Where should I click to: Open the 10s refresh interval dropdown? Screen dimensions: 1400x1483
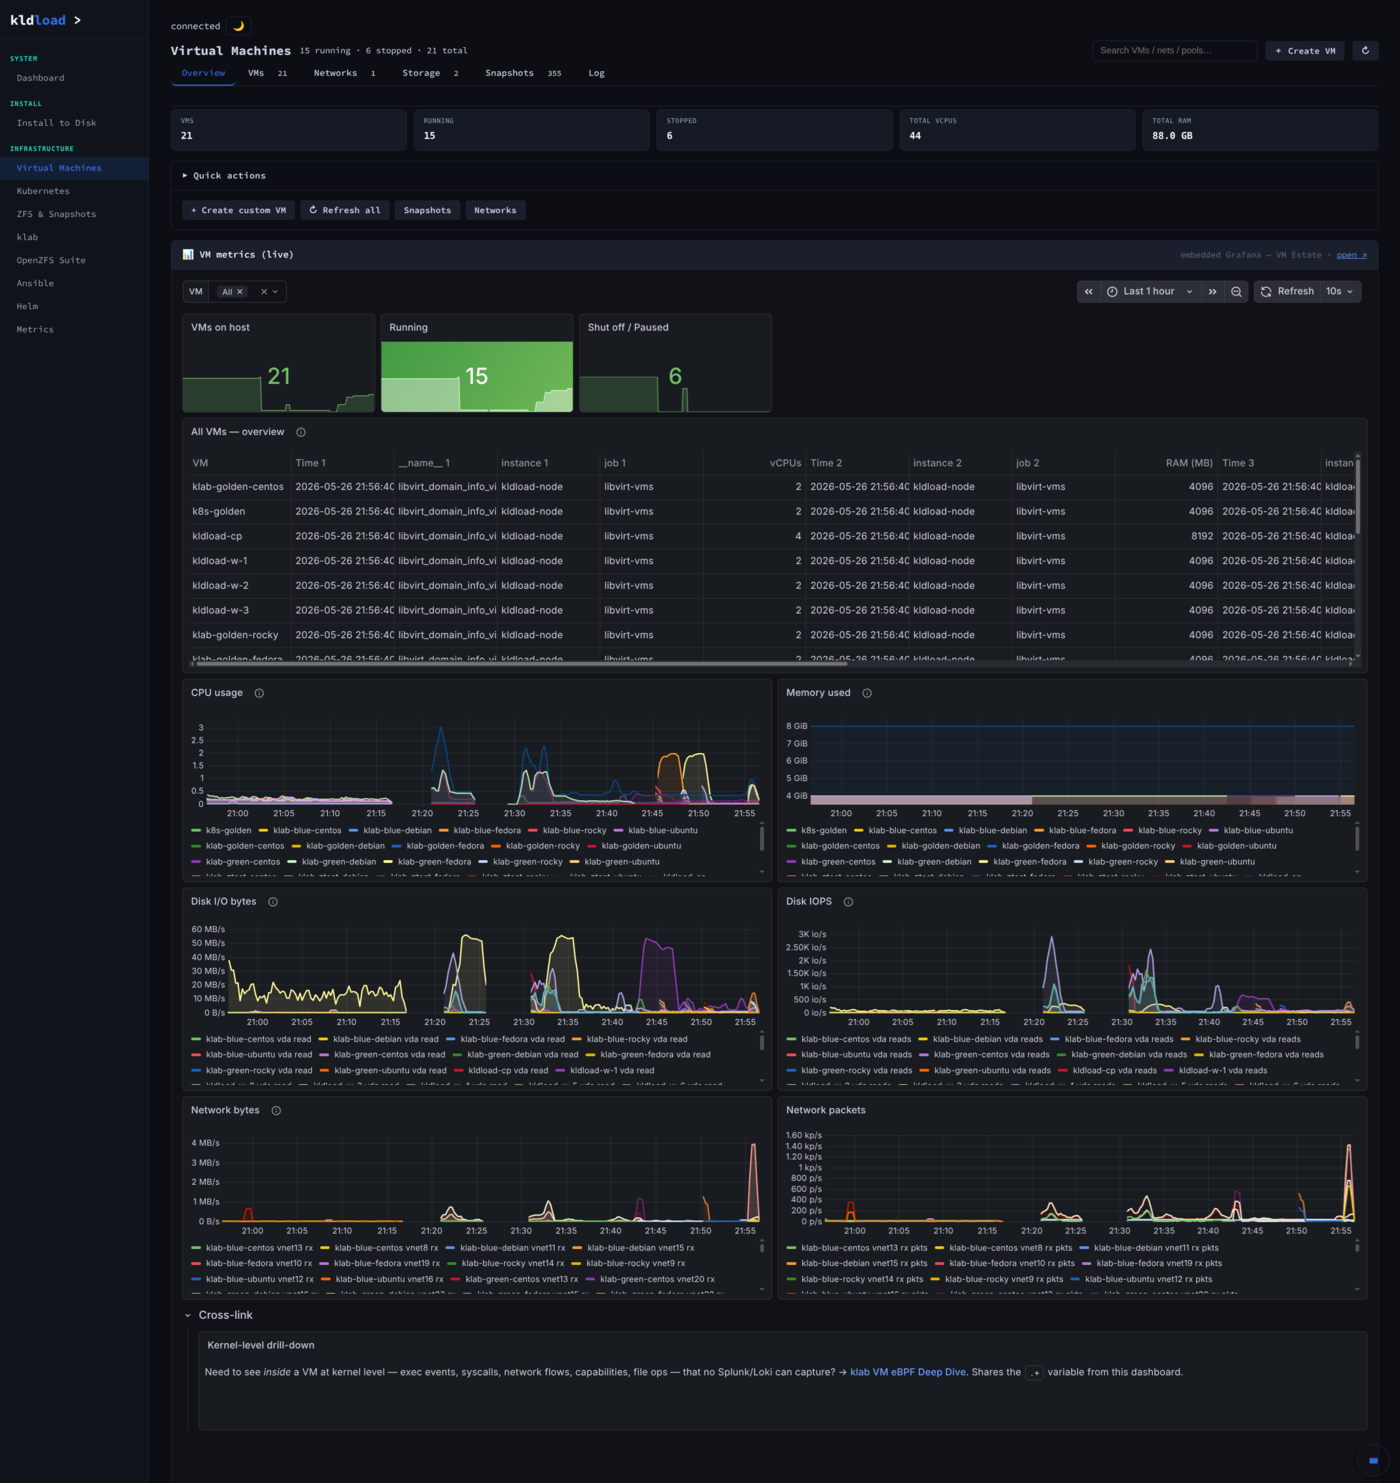[1340, 291]
